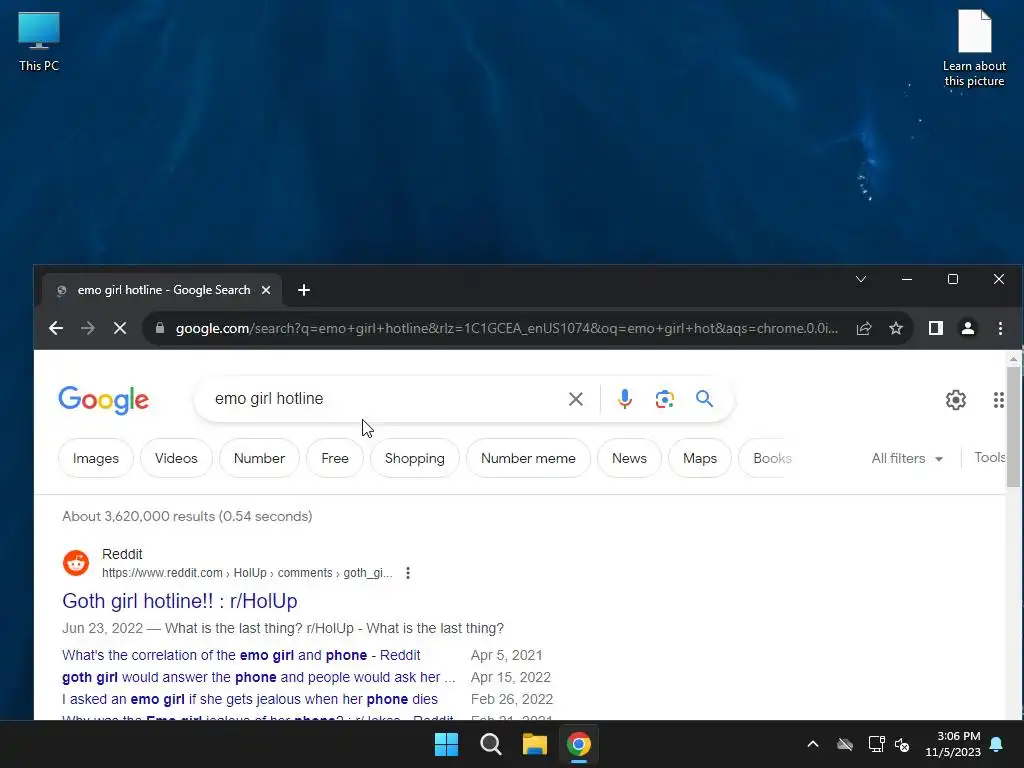The height and width of the screenshot is (768, 1024).
Task: Stop loading the page
Action: coord(120,328)
